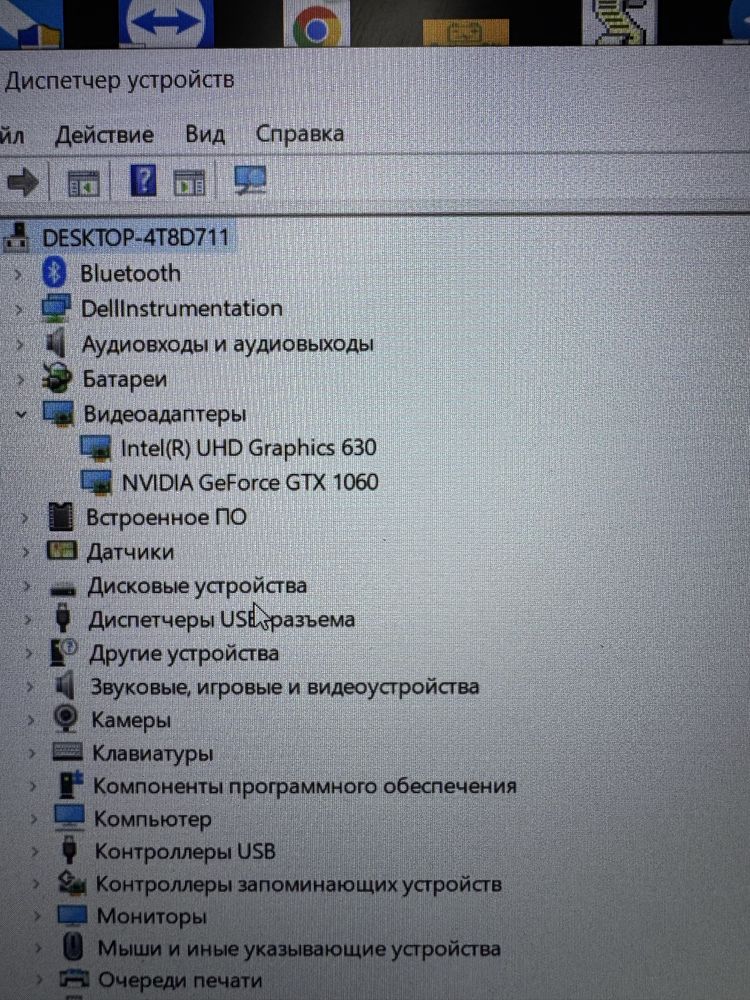Click the Forward arrow toolbar icon

tap(23, 183)
